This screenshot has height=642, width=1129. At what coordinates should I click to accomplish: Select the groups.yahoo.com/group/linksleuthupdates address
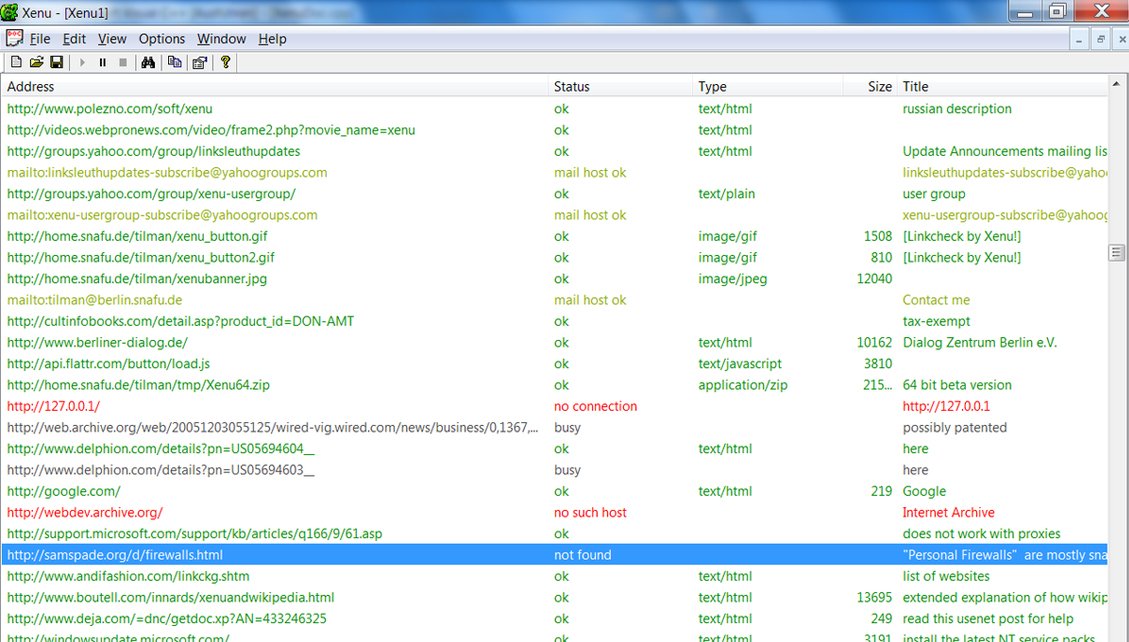tap(153, 151)
